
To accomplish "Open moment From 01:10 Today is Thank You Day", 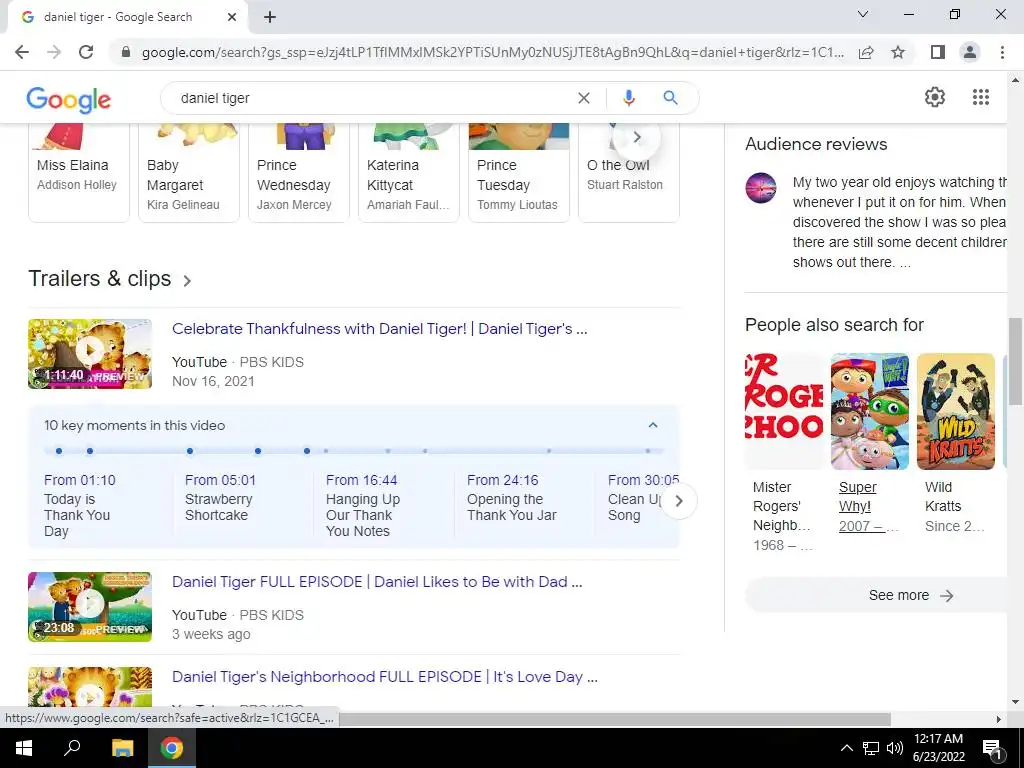I will [x=80, y=505].
